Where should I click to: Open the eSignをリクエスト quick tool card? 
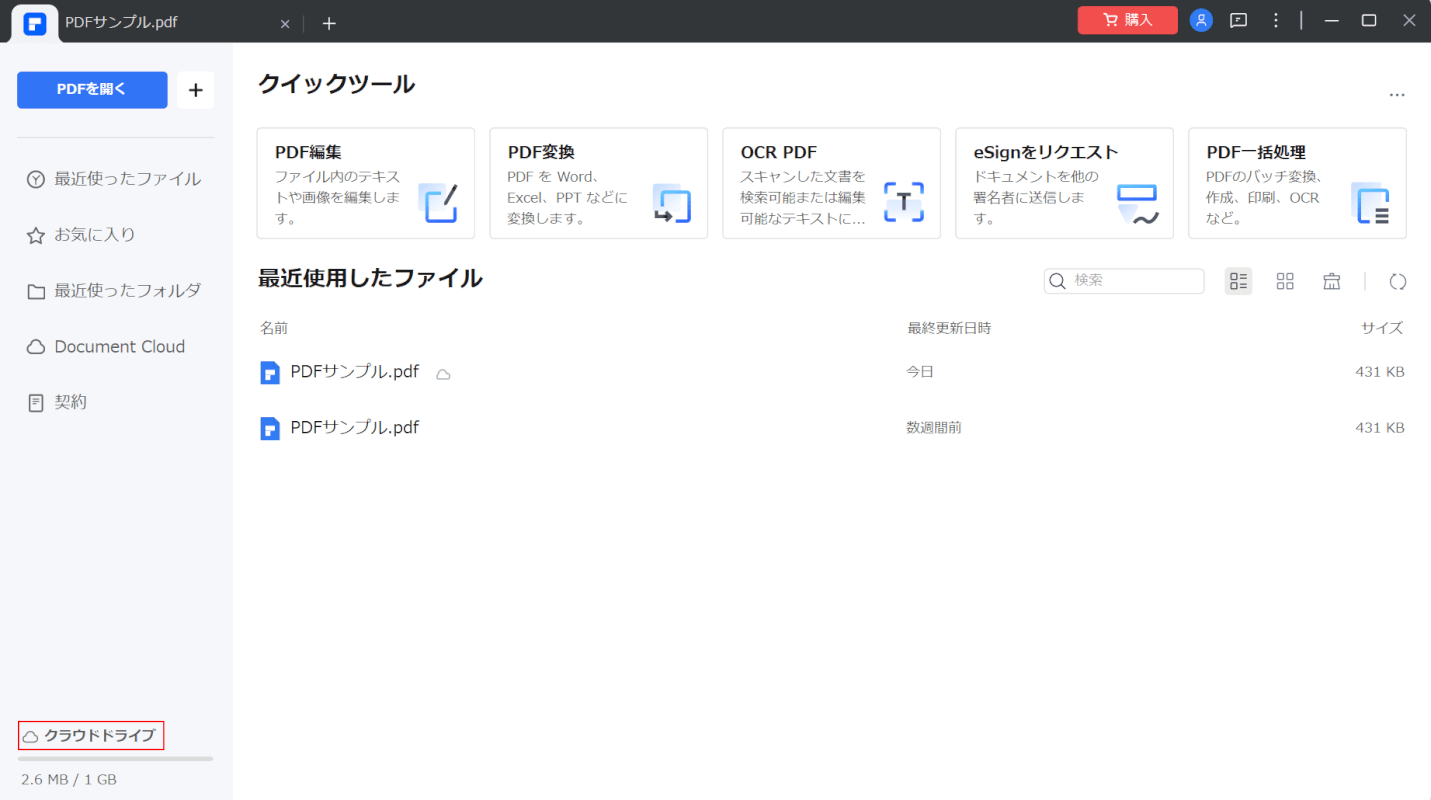coord(1065,183)
